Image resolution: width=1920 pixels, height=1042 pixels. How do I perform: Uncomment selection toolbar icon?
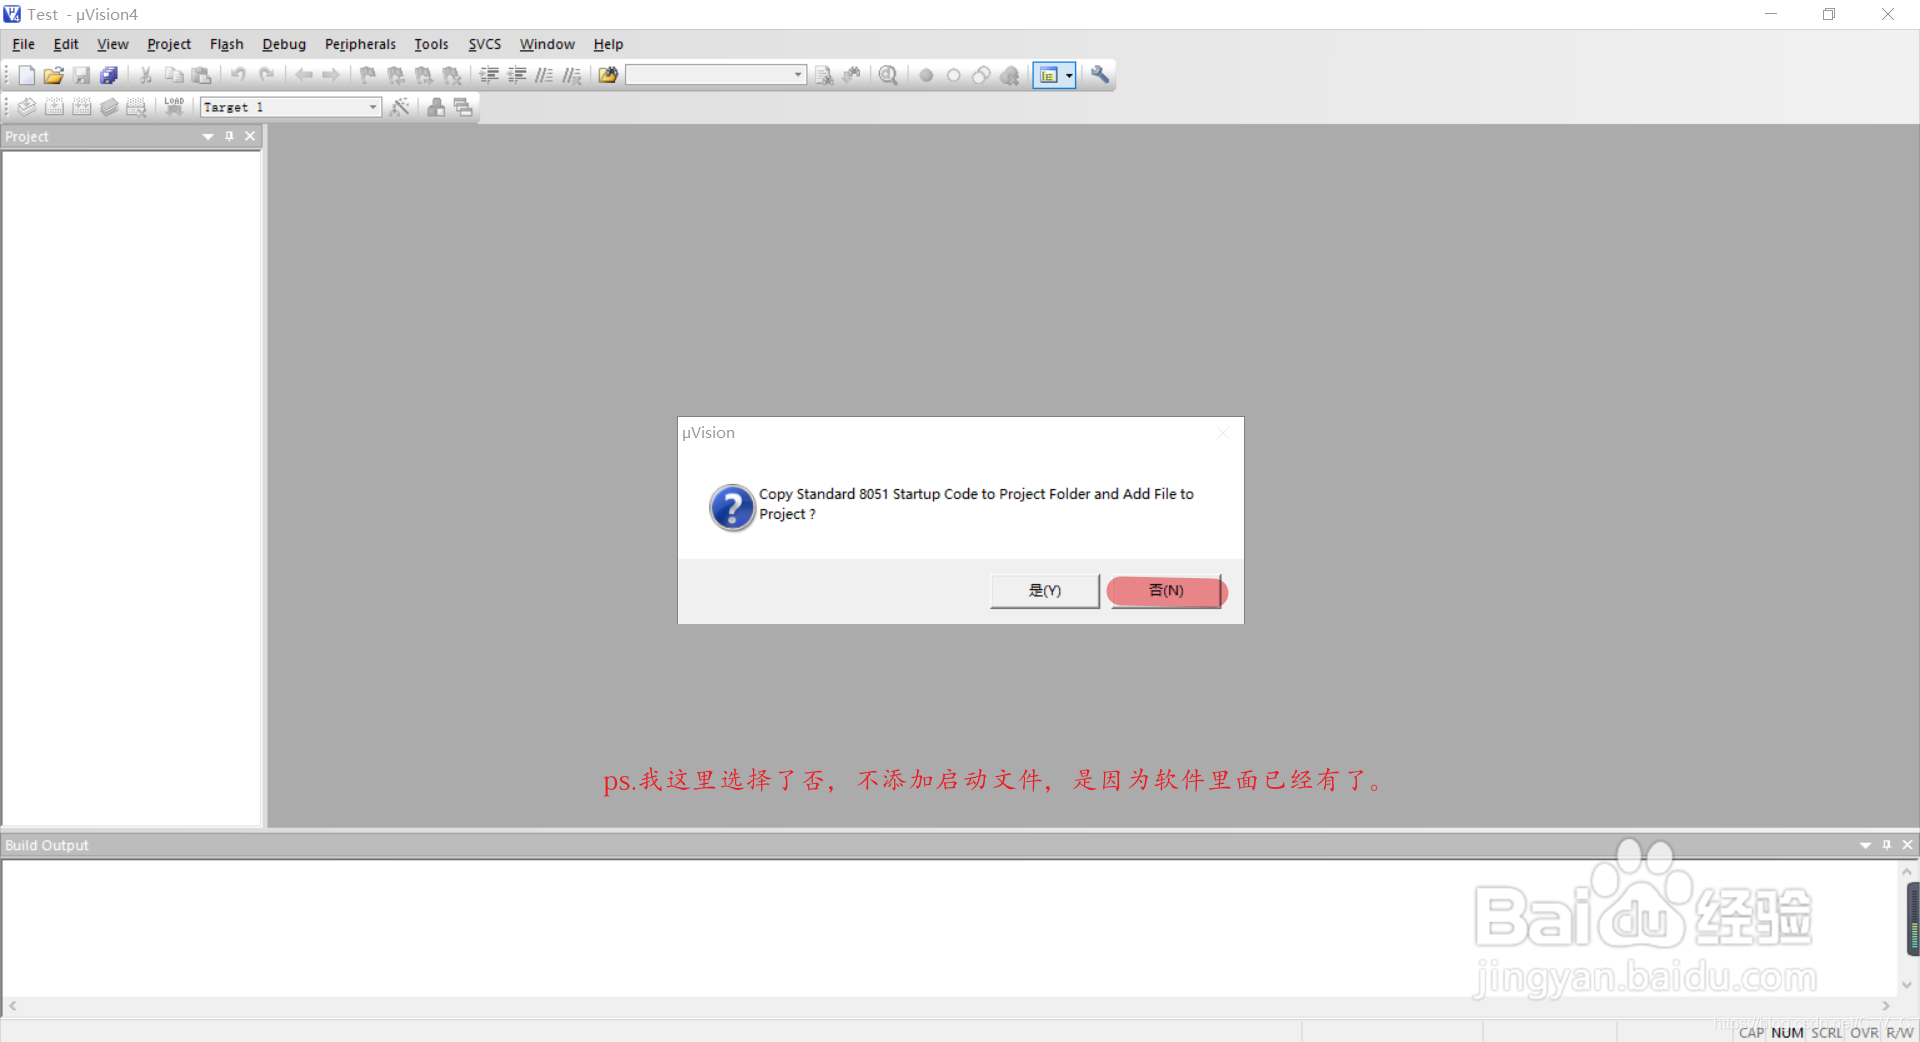click(x=572, y=75)
